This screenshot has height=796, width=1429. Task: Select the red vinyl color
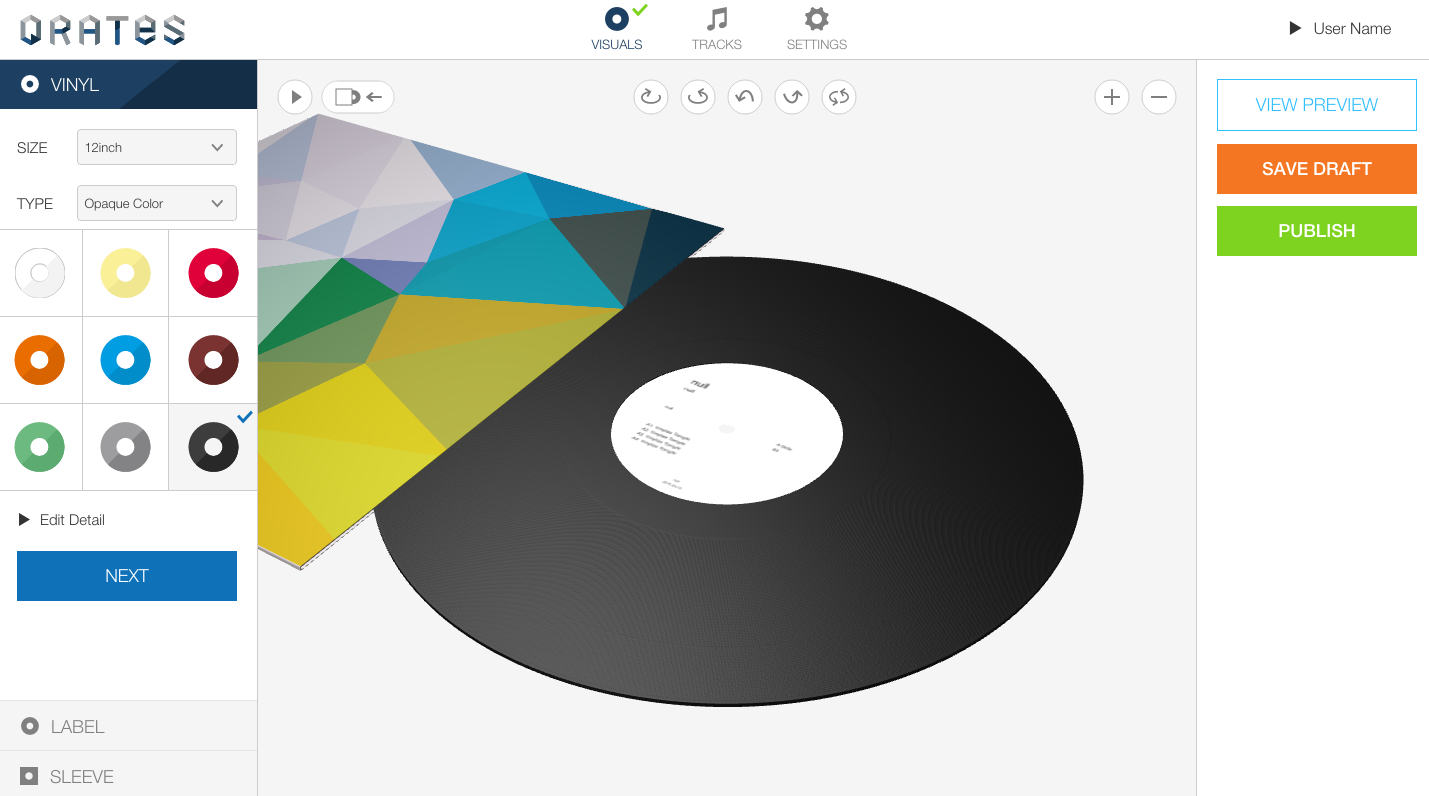(213, 273)
